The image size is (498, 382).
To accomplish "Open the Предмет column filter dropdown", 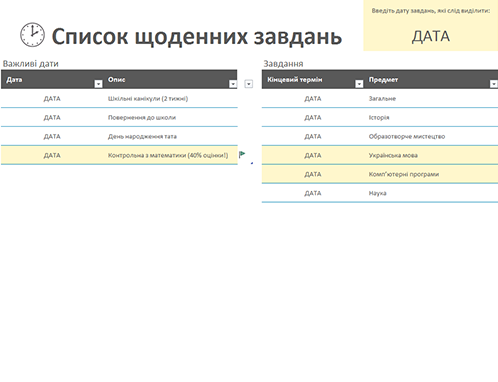I will pyautogui.click(x=494, y=84).
